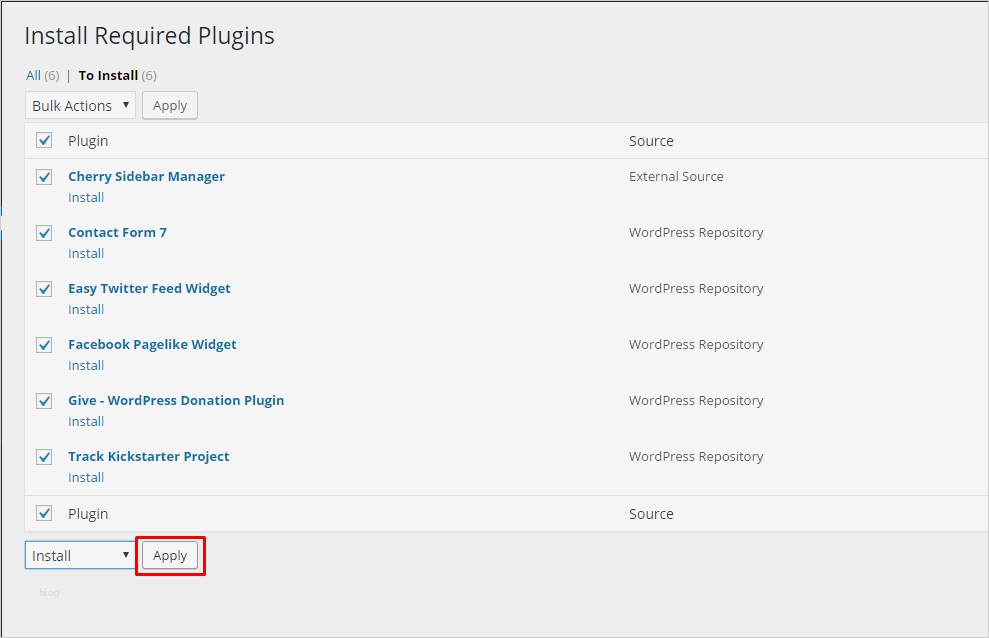Toggle the Facebook Pagelike Widget checkbox

point(44,345)
